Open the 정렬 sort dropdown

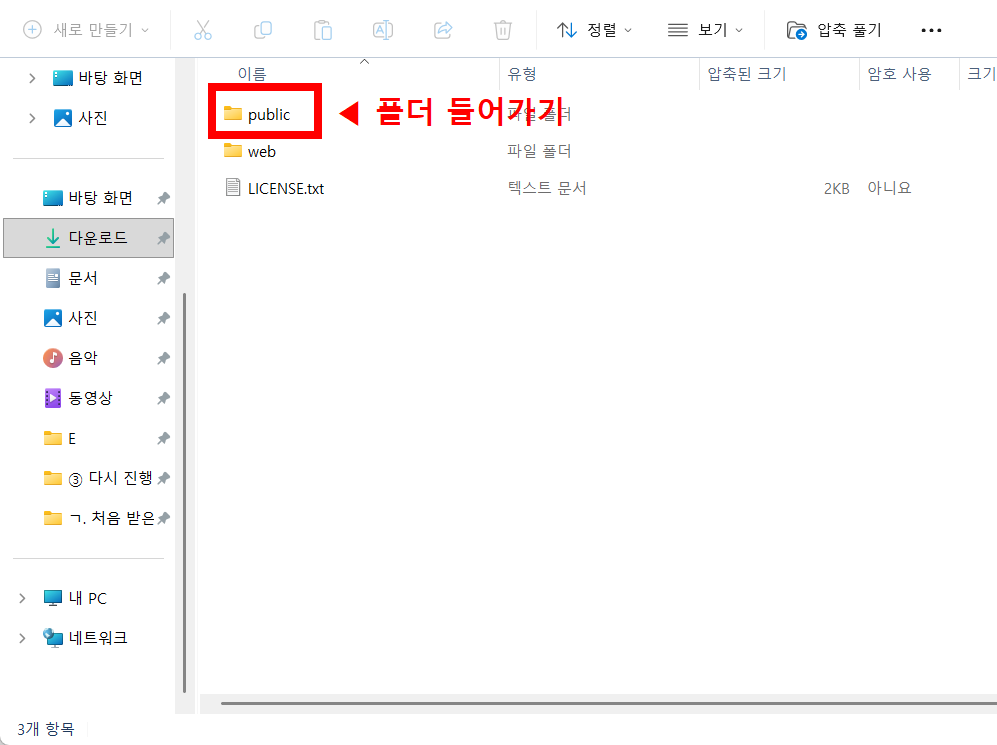pyautogui.click(x=594, y=30)
